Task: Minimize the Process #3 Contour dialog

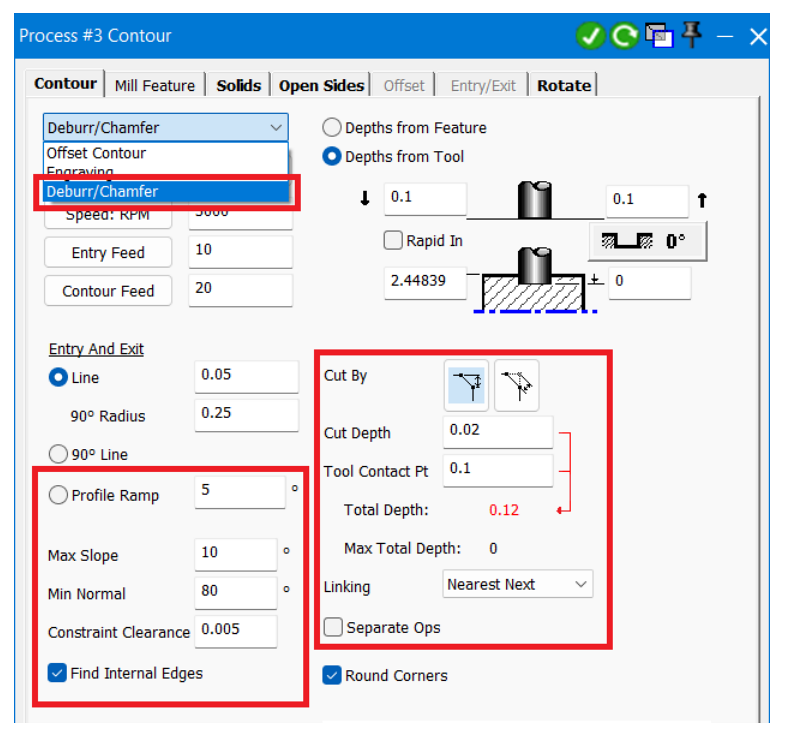Action: point(724,37)
